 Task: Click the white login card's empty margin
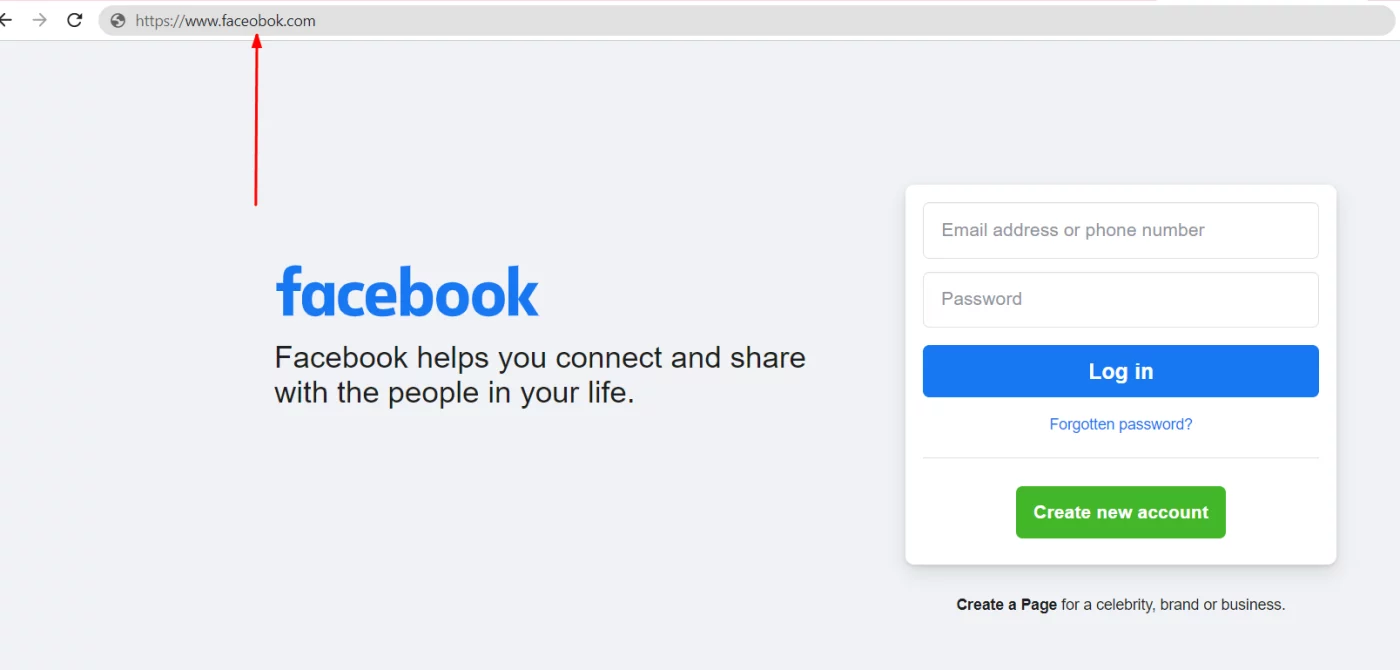point(1120,551)
